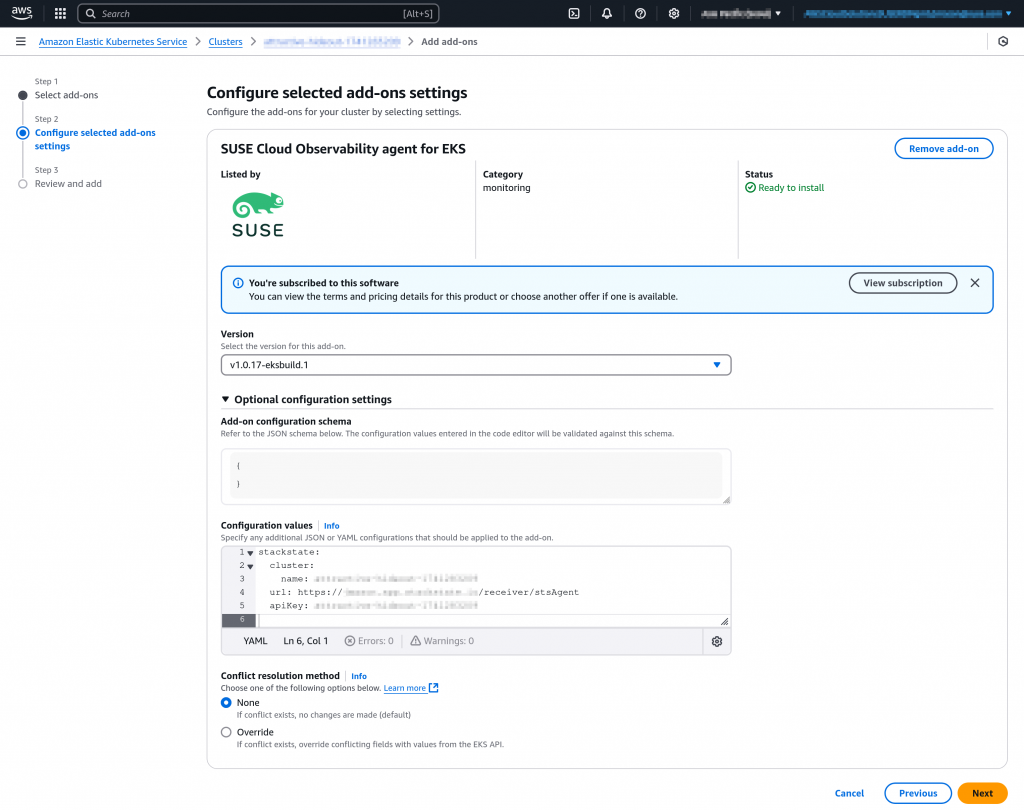The image size is (1024, 810).
Task: Click the Remove add-on button
Action: point(943,149)
